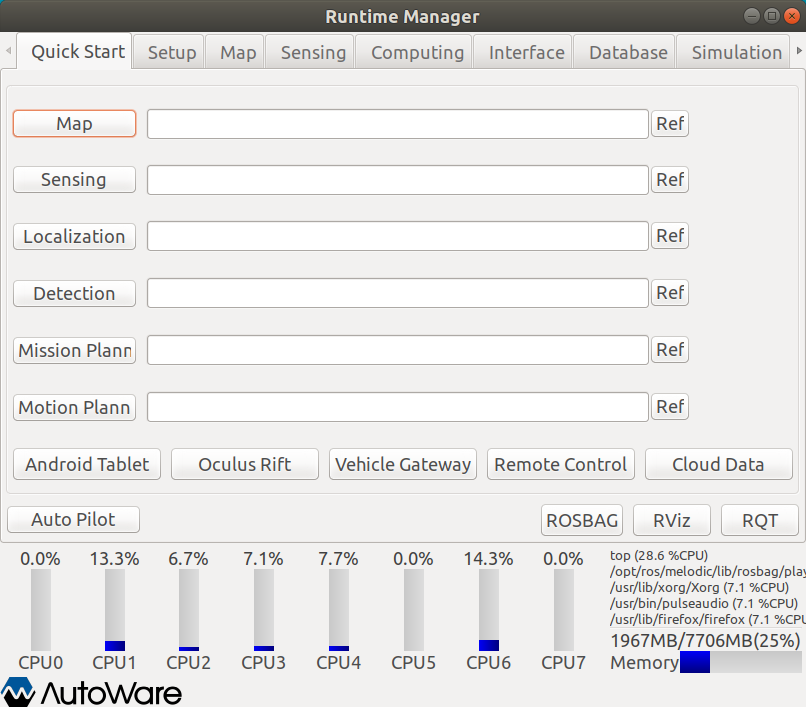Open the Database tab
Viewport: 806px width, 707px height.
pos(627,51)
